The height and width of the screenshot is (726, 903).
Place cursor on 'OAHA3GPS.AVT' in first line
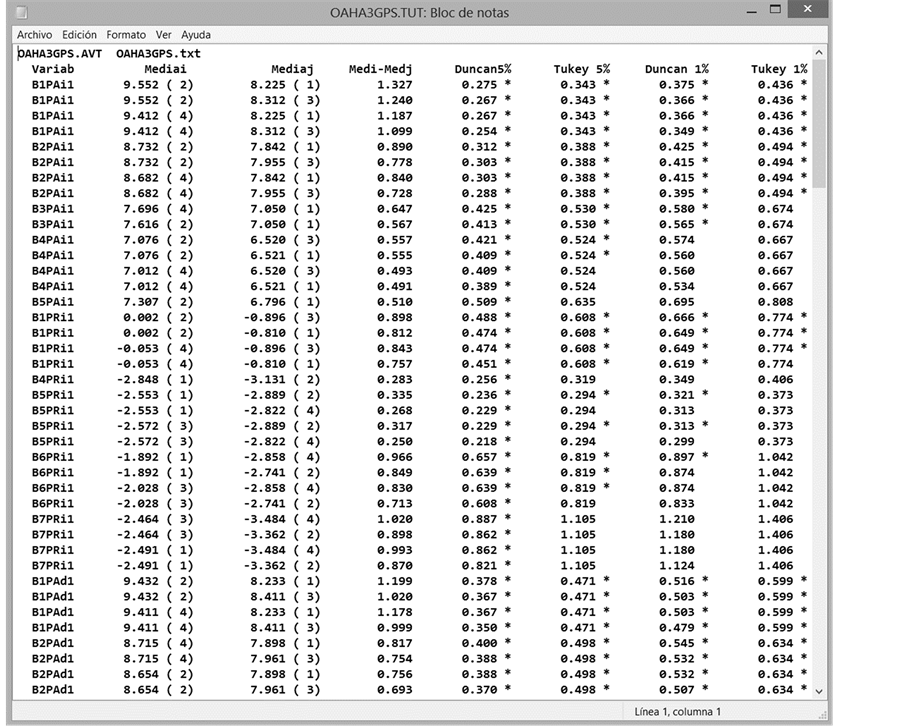(x=60, y=54)
